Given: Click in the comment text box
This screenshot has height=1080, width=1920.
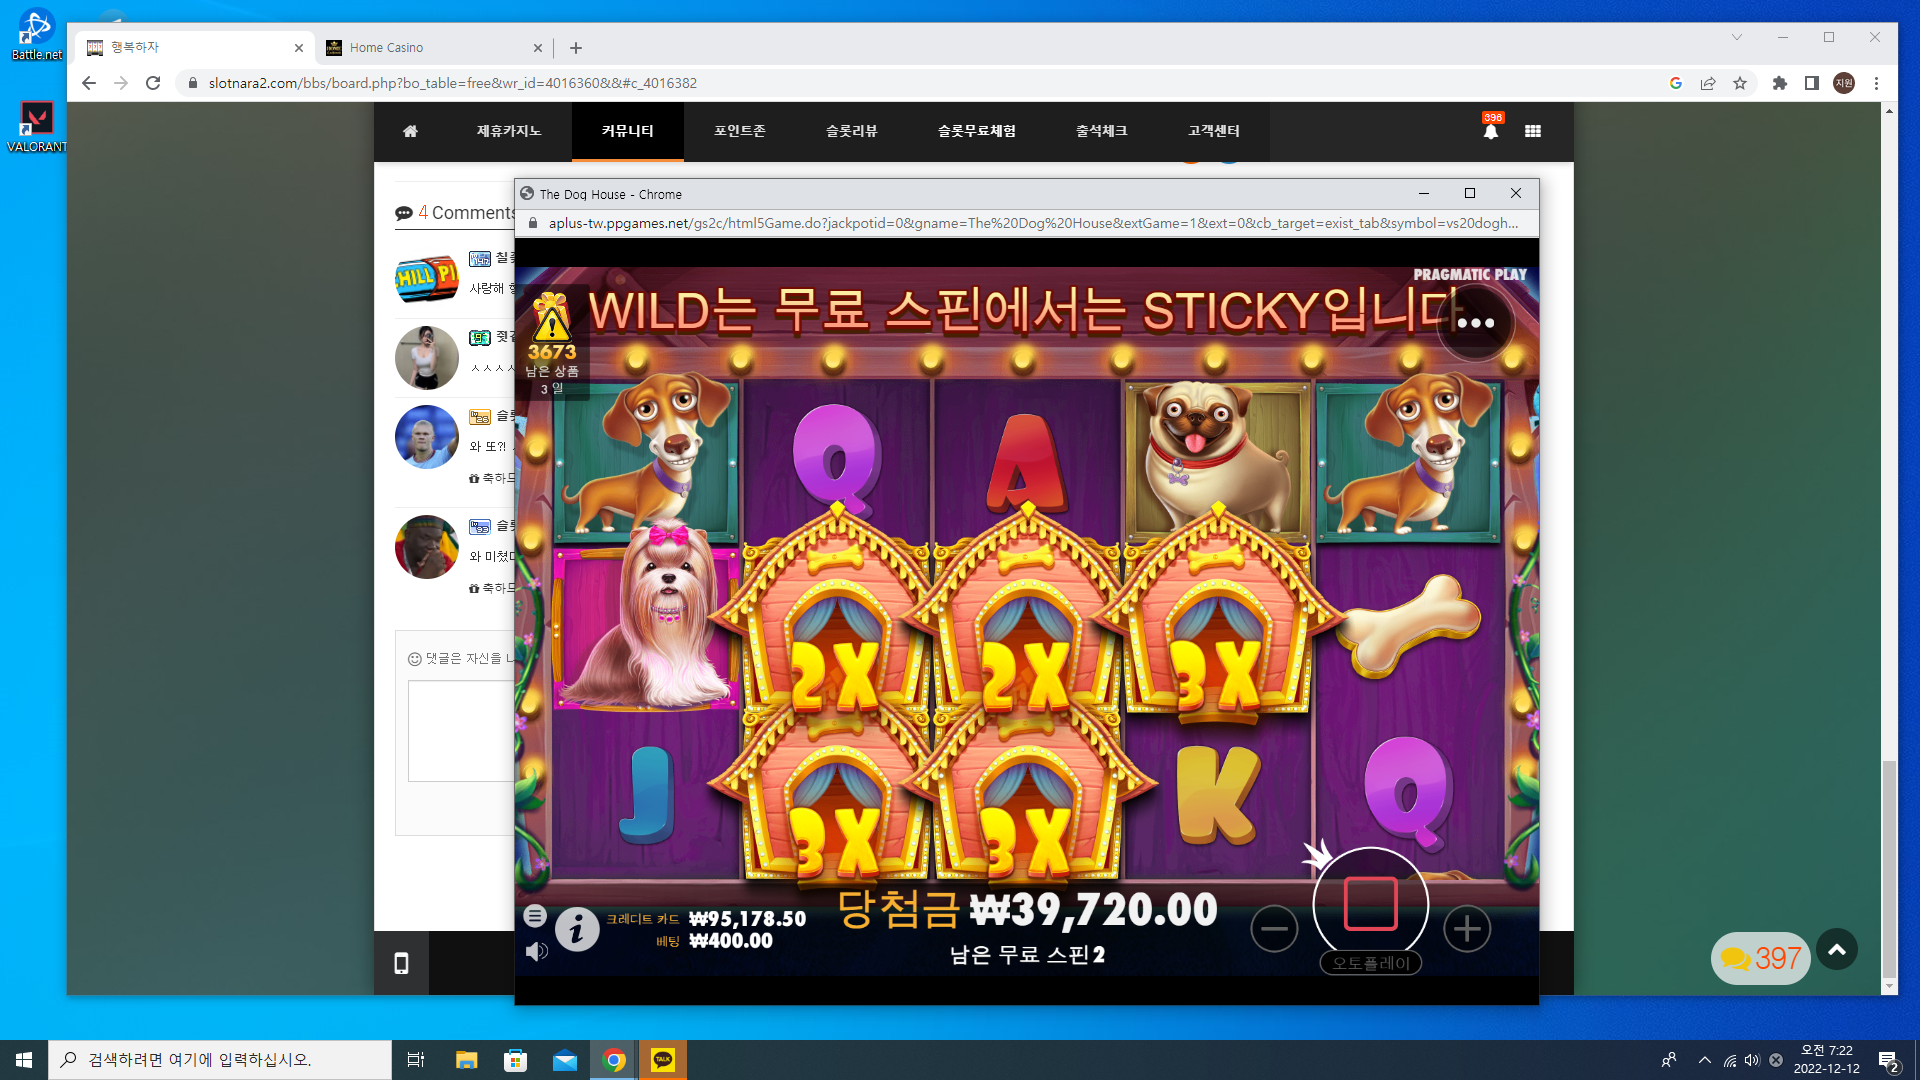Looking at the screenshot, I should click(461, 731).
